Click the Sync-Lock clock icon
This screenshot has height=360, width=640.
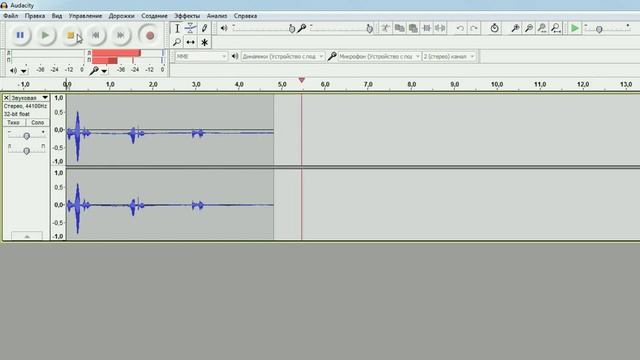(494, 28)
